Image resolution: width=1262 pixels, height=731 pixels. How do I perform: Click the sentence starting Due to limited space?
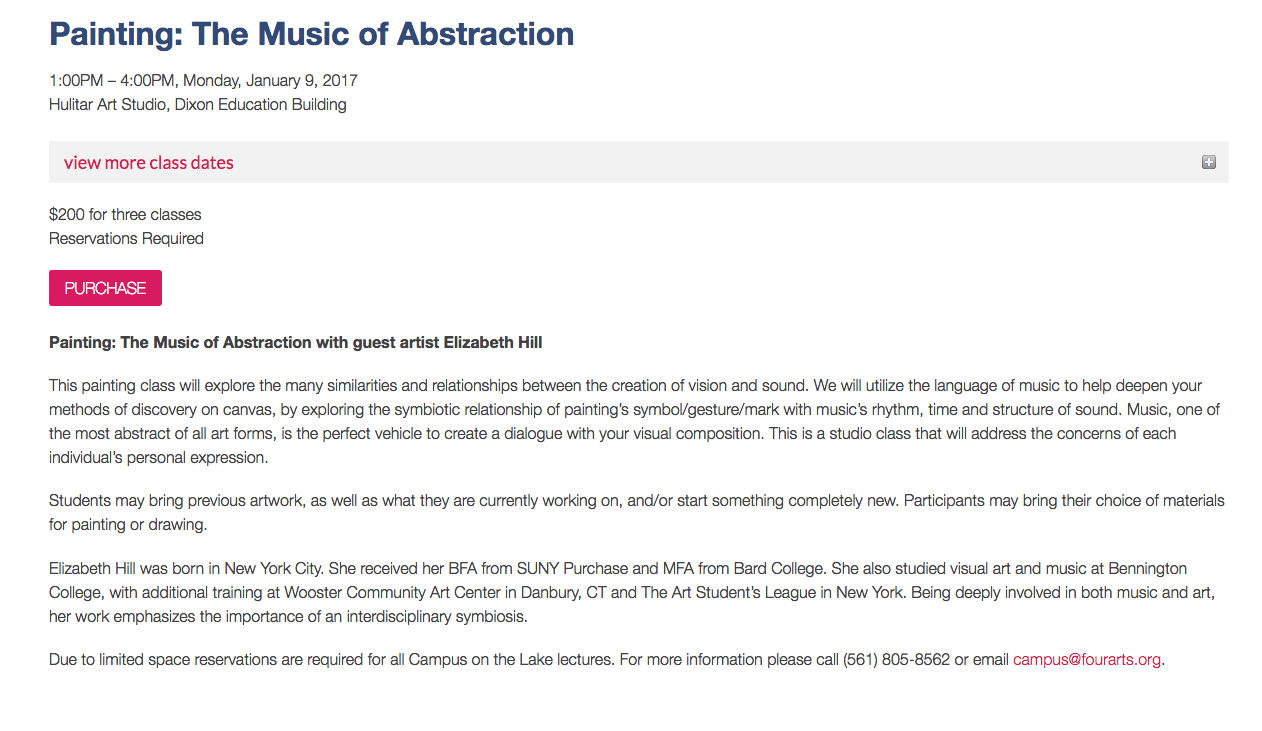coord(607,659)
